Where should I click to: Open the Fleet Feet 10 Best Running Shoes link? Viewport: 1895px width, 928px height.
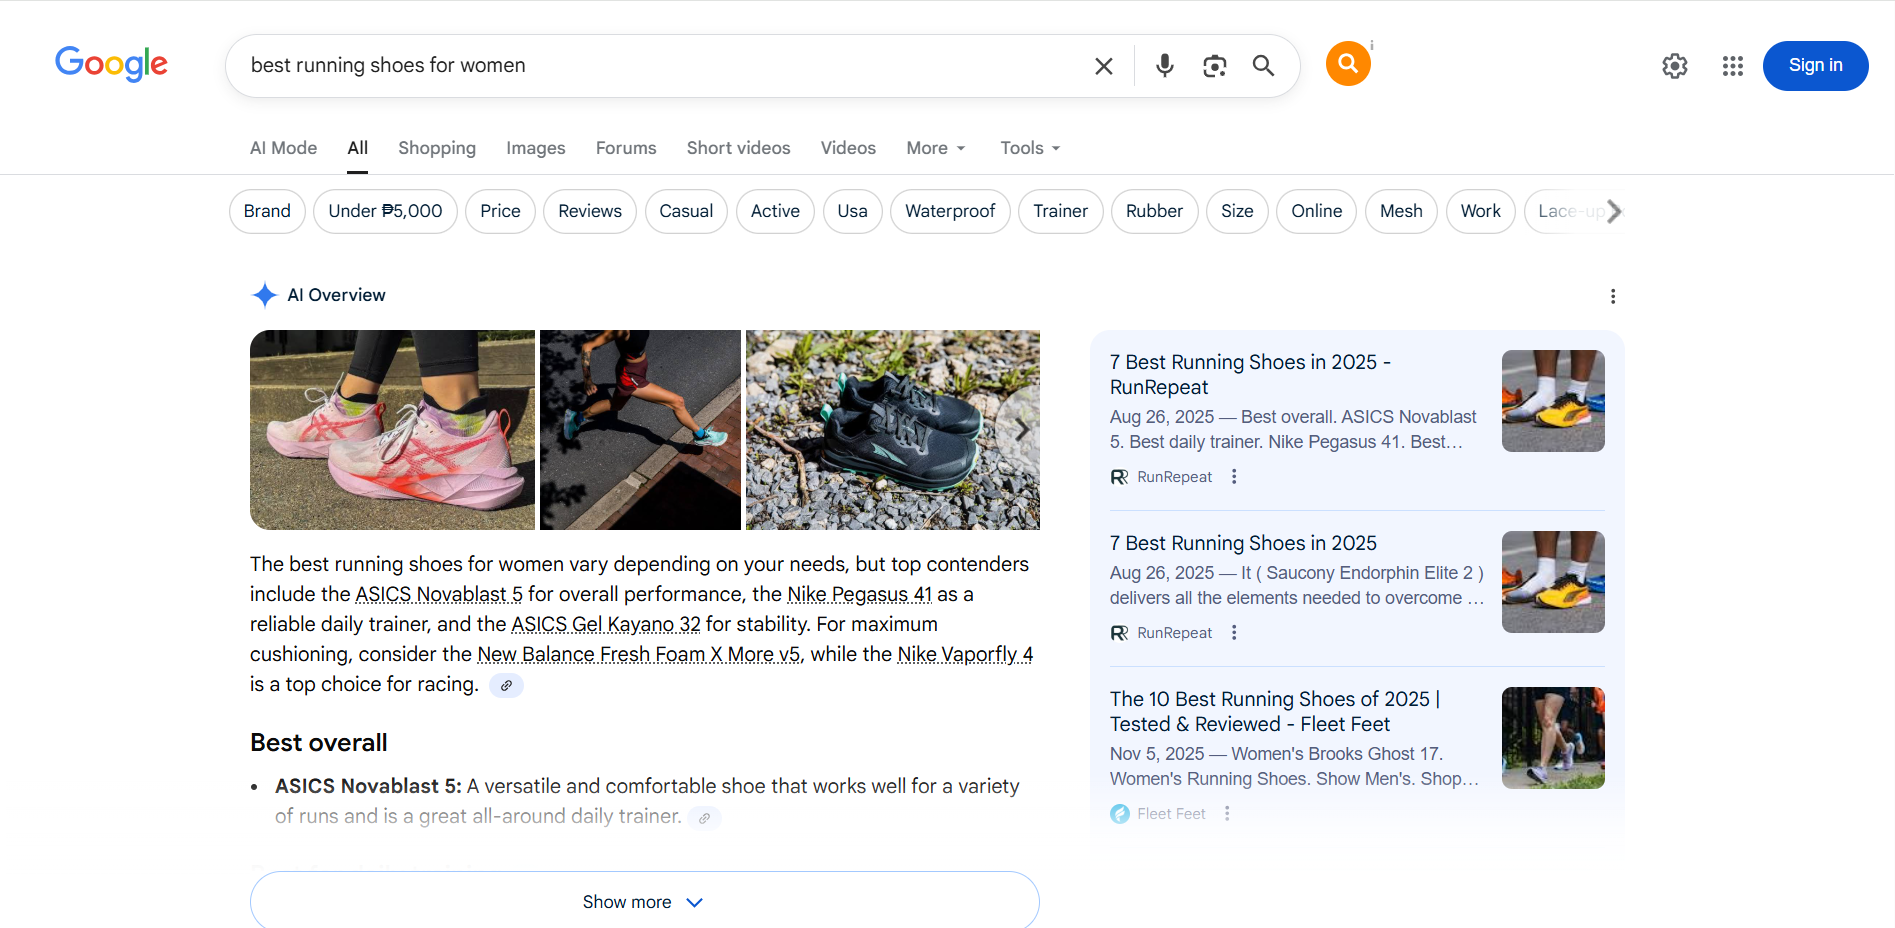1274,711
